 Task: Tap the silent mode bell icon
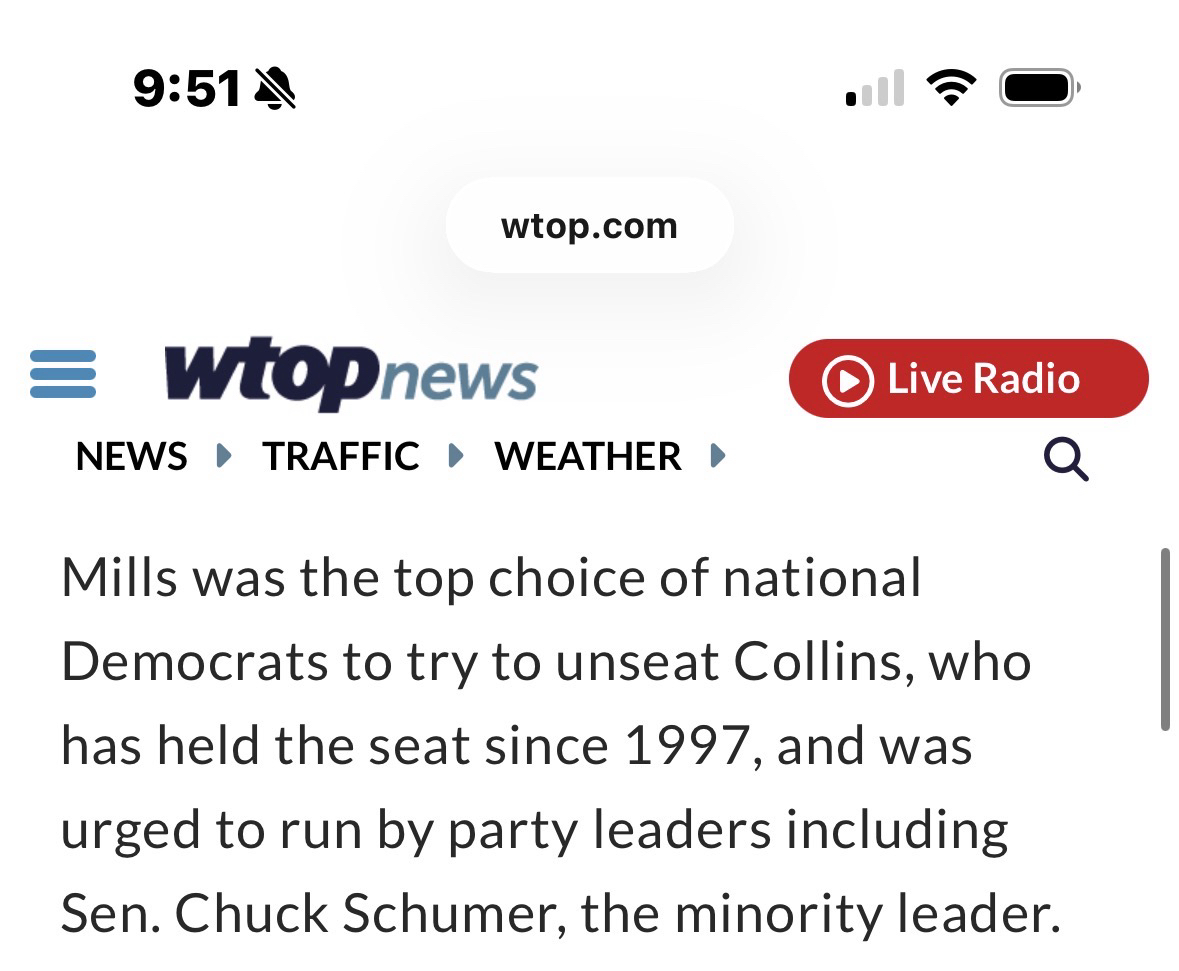(275, 90)
